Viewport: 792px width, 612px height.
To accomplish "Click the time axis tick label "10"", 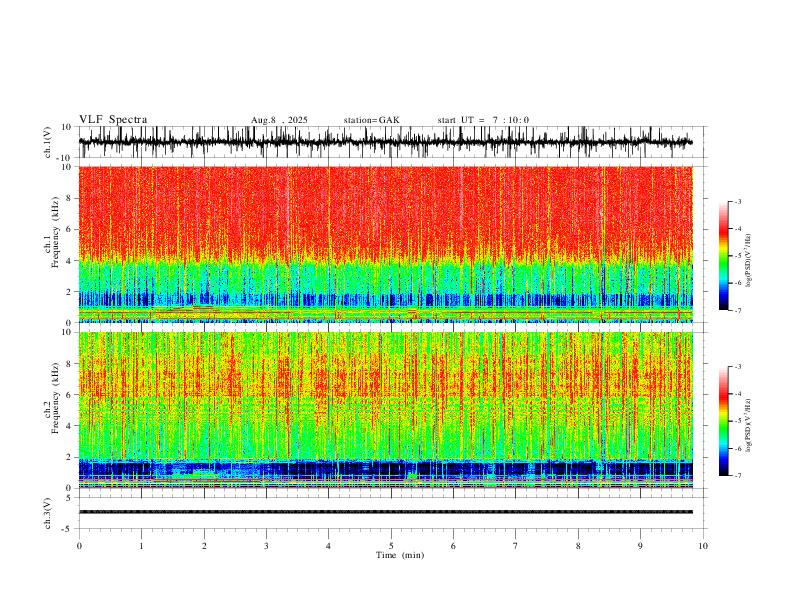I will pos(703,546).
